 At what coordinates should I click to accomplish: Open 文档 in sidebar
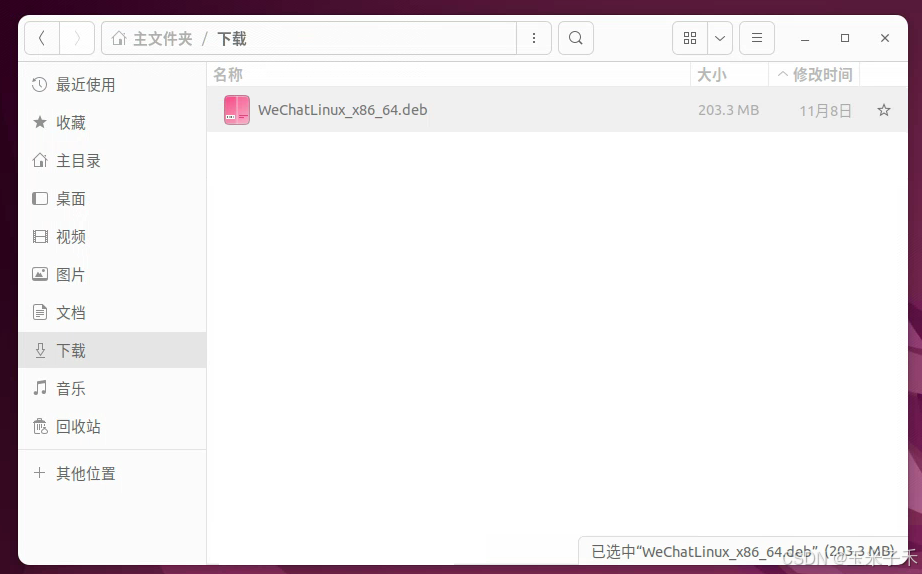(x=112, y=312)
